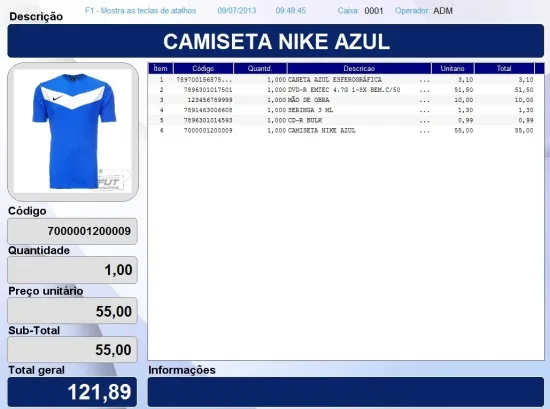Select the CD-R BULK row
This screenshot has height=409, width=550.
[342, 120]
